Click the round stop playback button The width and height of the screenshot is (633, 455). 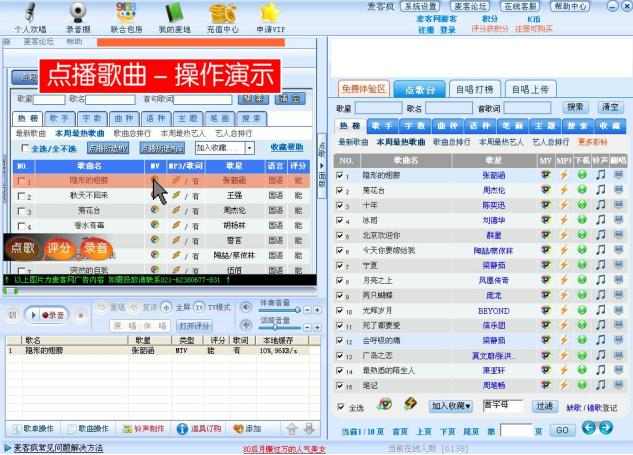(81, 315)
